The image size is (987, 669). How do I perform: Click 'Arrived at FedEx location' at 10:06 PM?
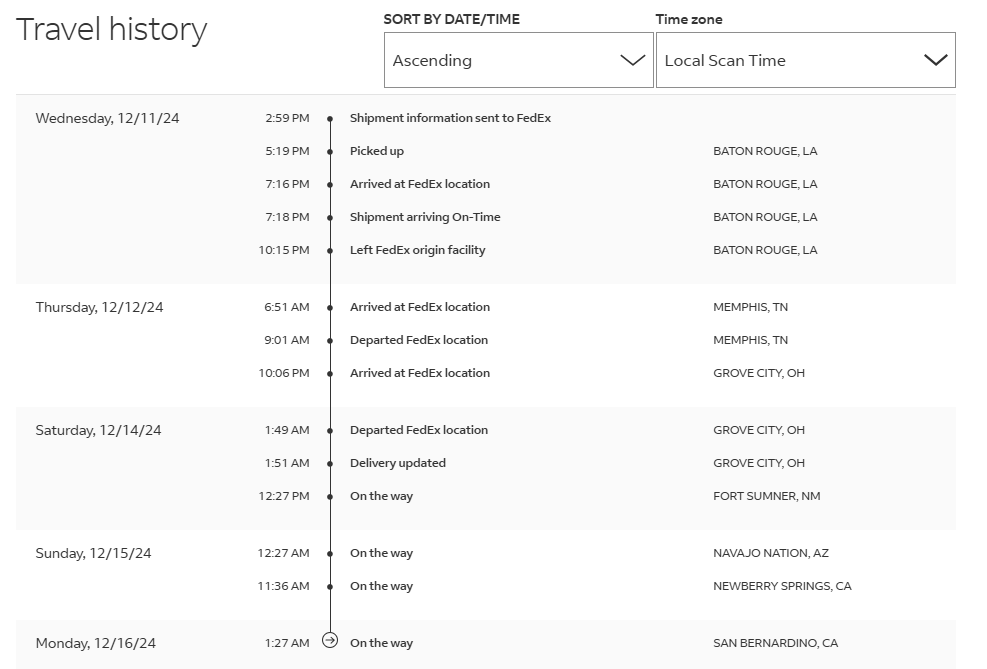coord(420,373)
